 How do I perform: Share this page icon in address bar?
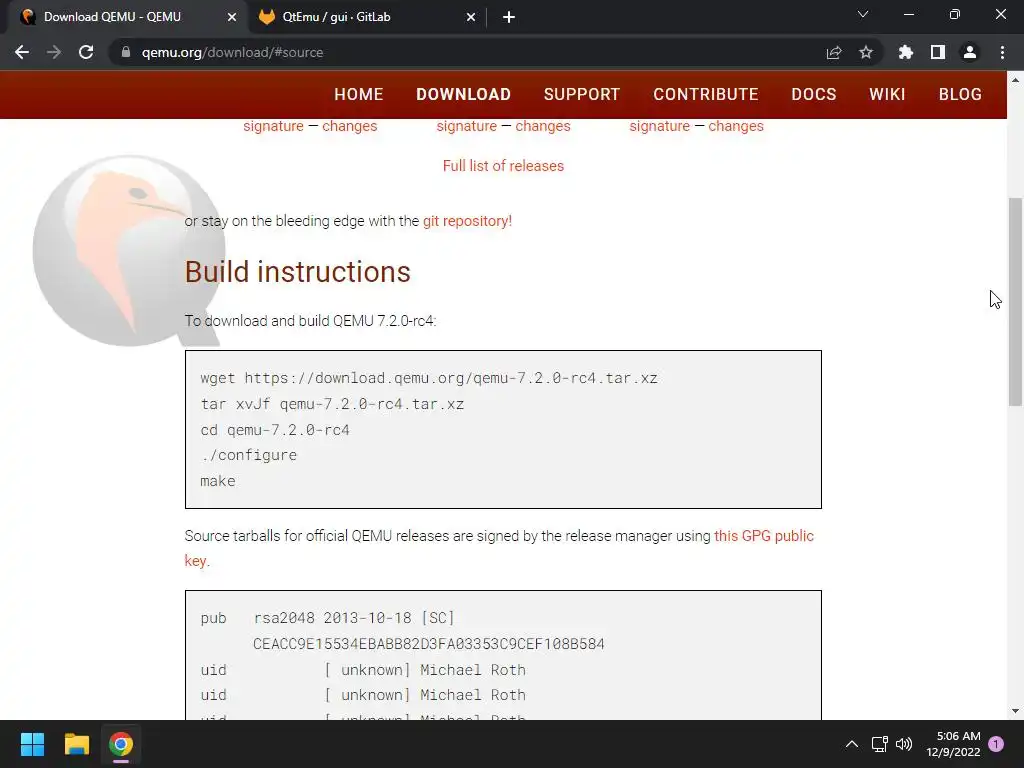[834, 52]
